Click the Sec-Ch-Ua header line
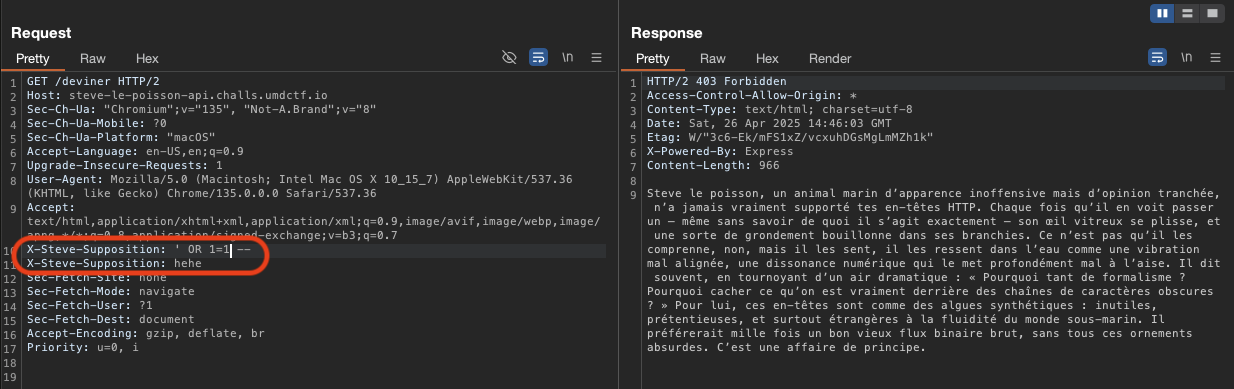The image size is (1234, 389). [201, 109]
